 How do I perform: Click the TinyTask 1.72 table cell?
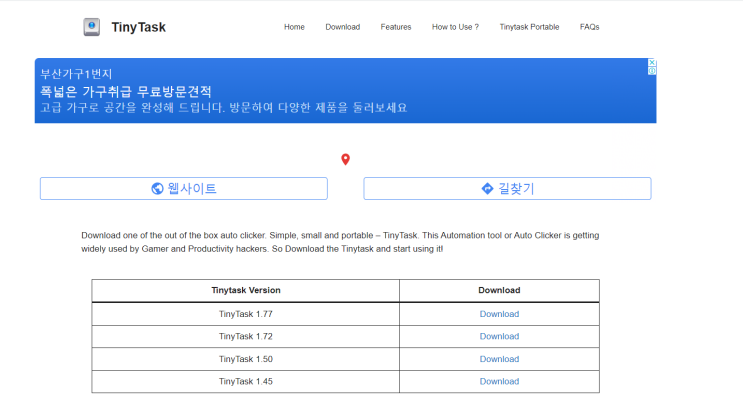click(245, 336)
